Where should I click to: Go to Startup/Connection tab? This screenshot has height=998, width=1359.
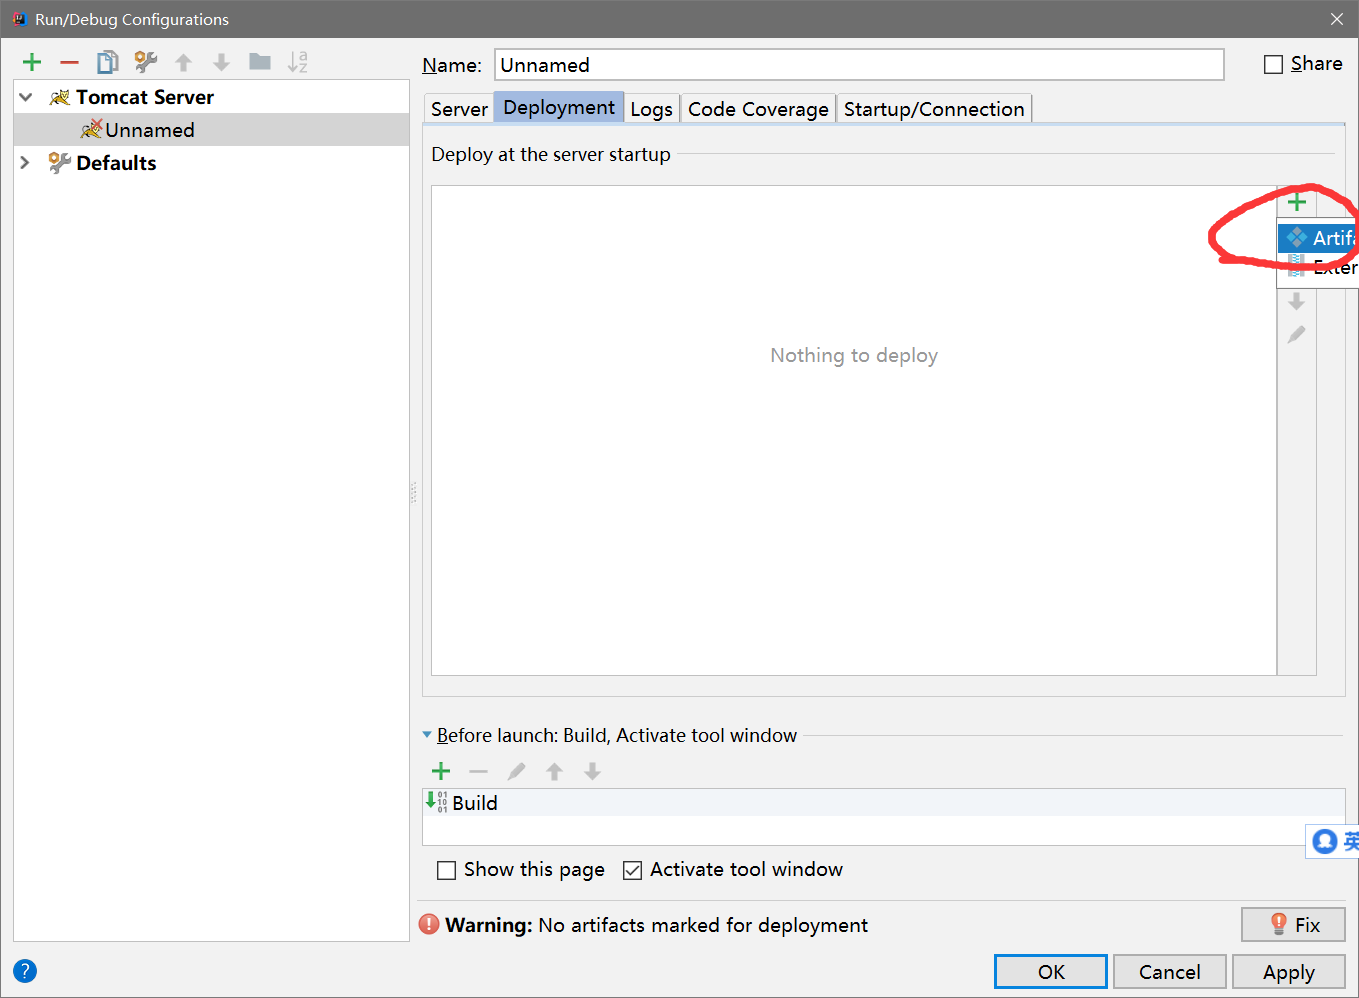click(x=934, y=109)
